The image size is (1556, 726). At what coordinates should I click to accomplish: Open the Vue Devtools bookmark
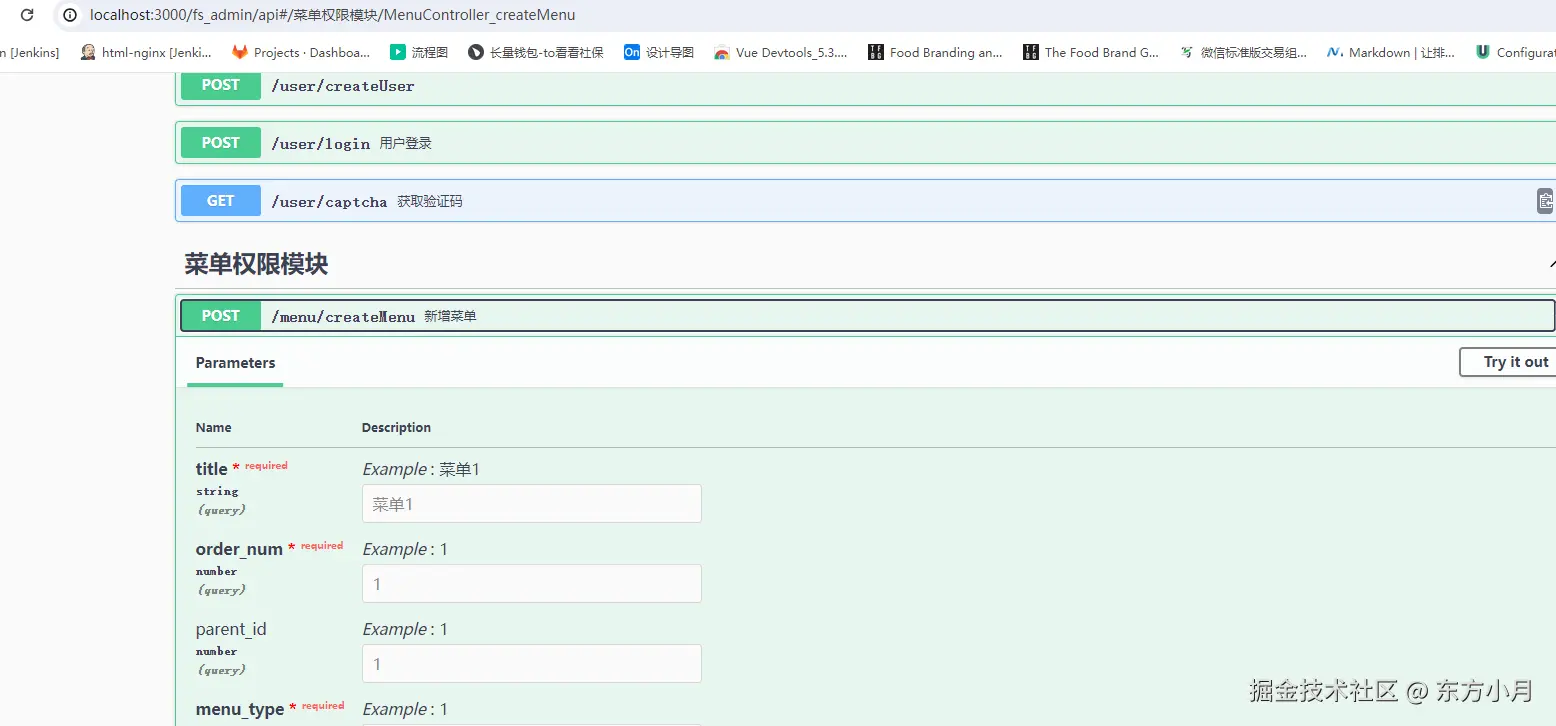(x=781, y=52)
